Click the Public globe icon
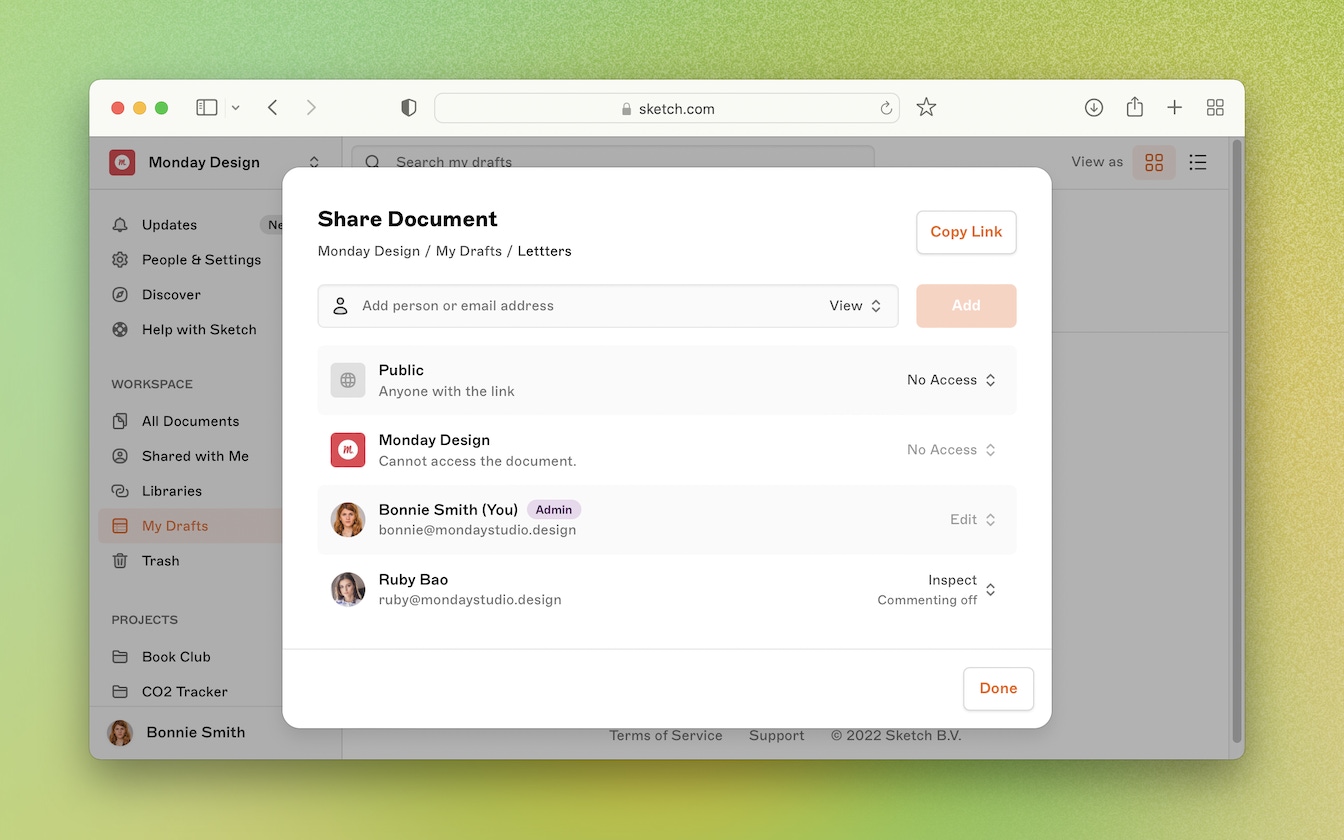1344x840 pixels. click(347, 380)
